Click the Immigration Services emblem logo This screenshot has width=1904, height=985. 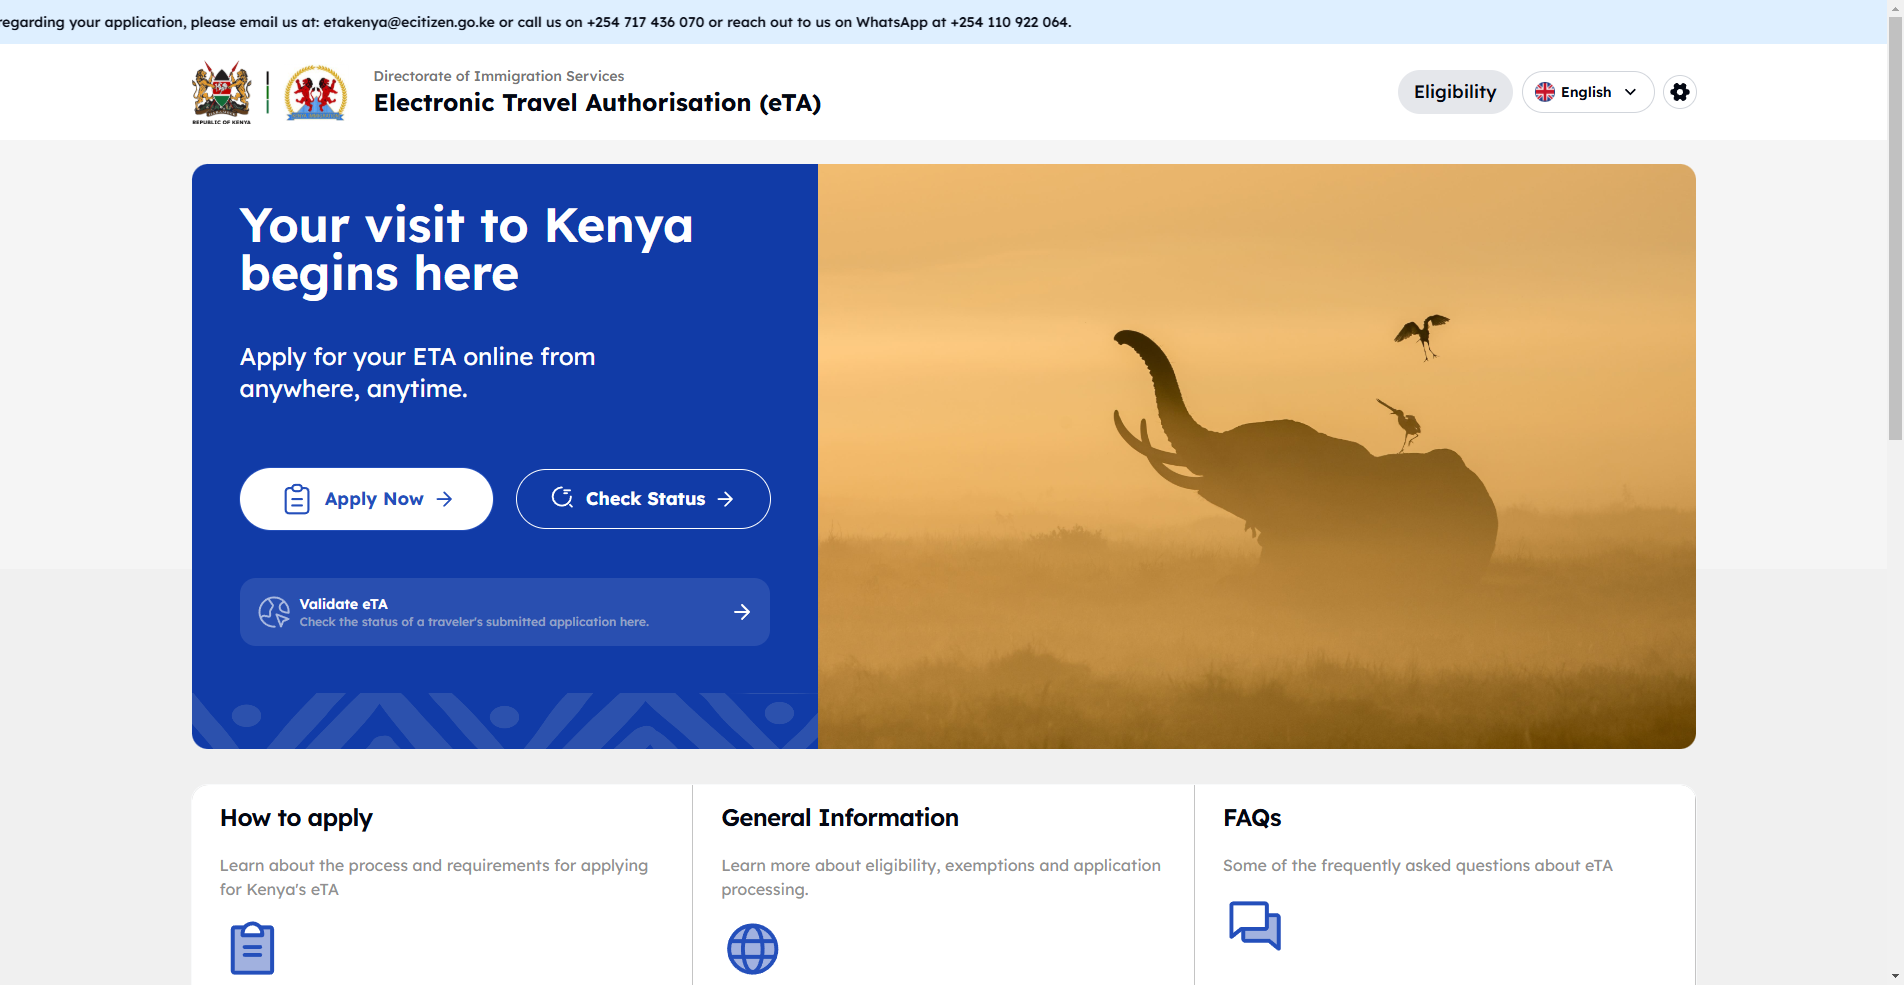pos(315,93)
